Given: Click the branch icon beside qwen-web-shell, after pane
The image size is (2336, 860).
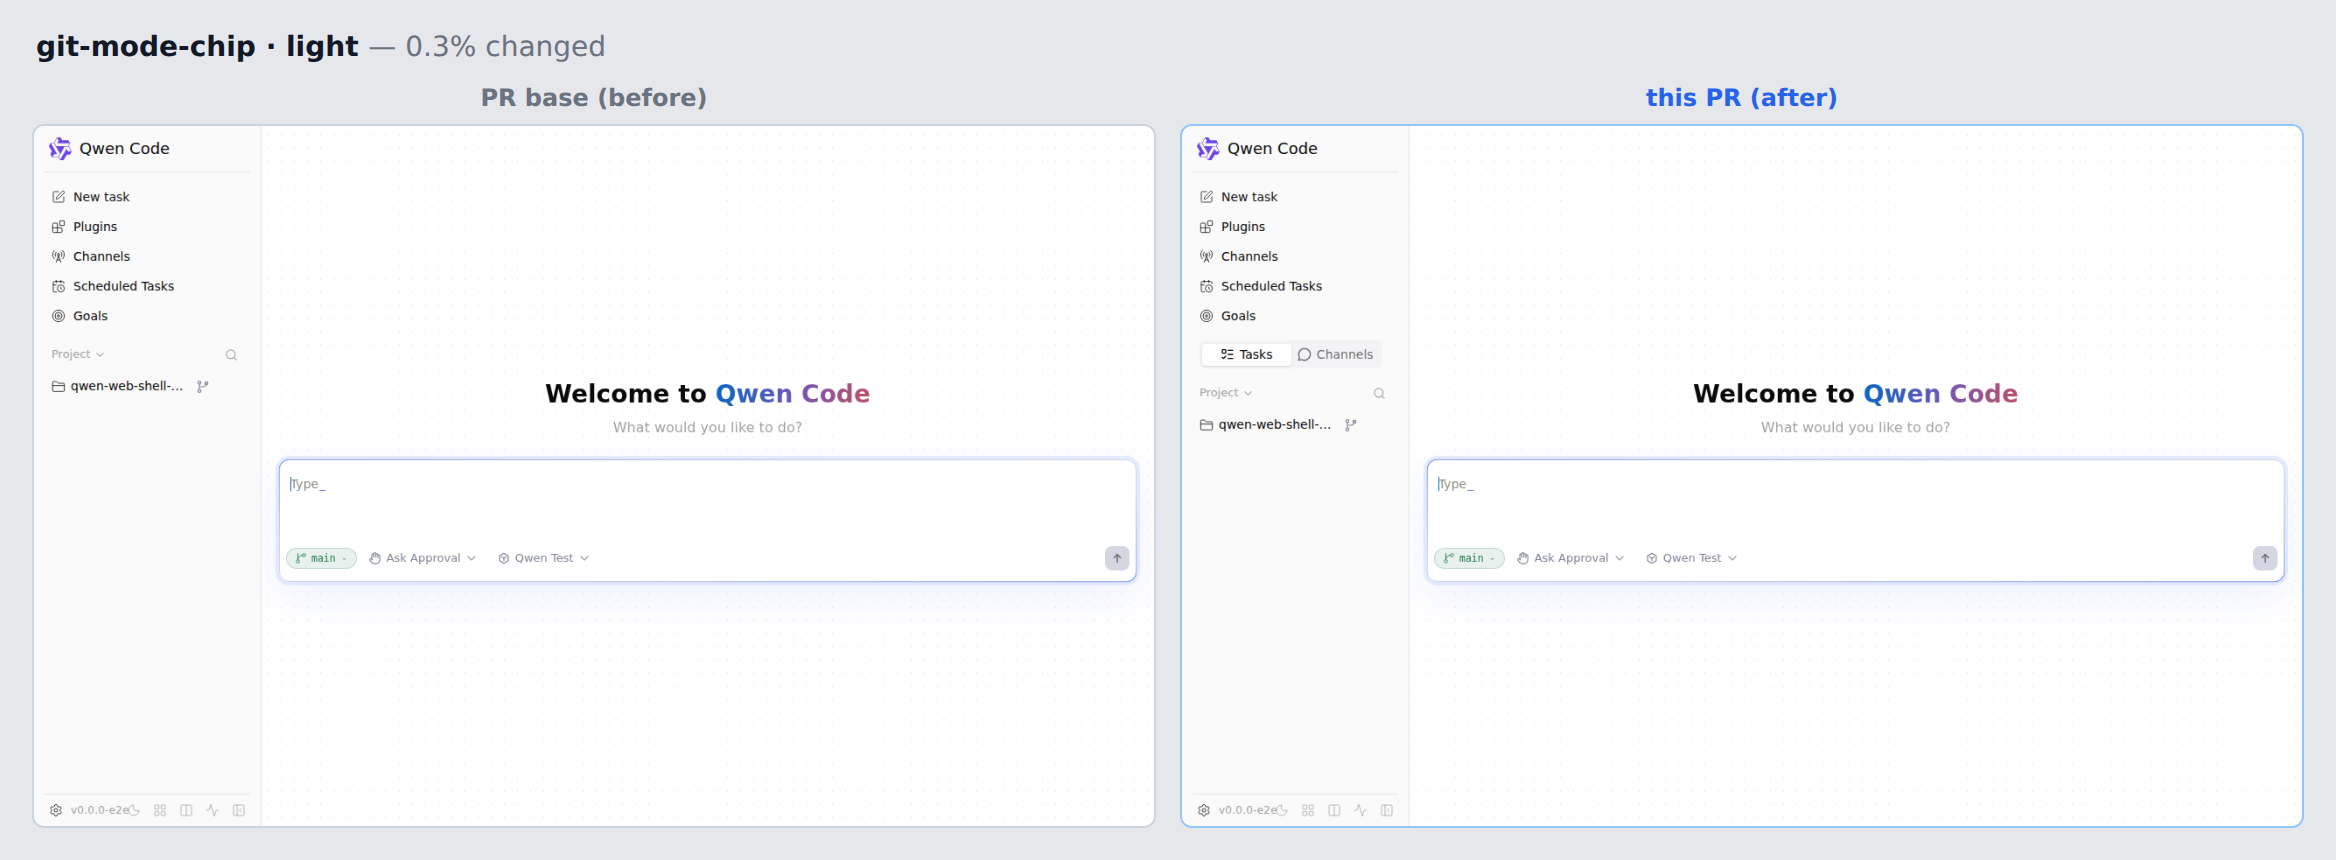Looking at the screenshot, I should (1351, 425).
